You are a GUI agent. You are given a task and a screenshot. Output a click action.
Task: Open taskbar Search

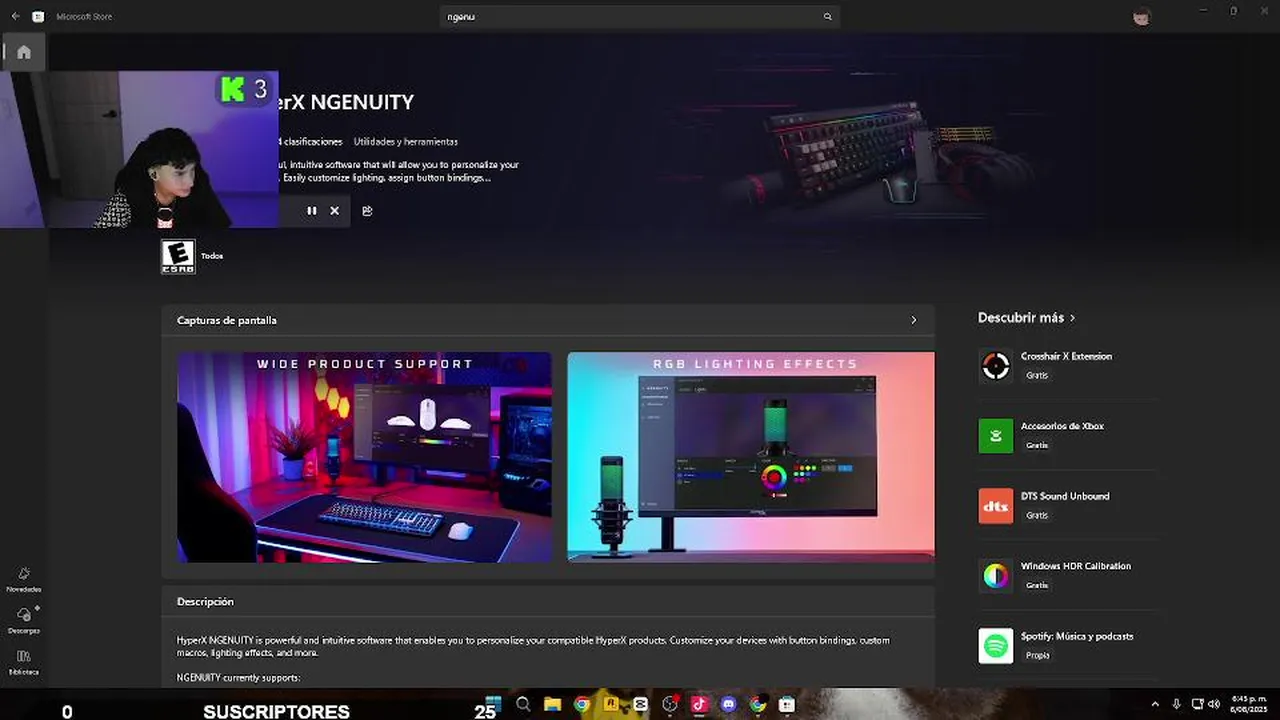click(x=523, y=704)
